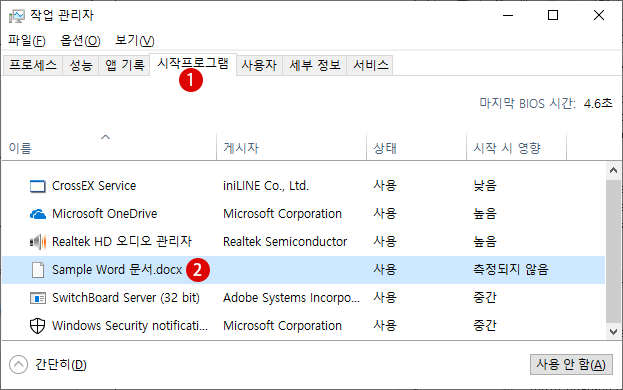Click Microsoft Corporation in Windows Security row
The width and height of the screenshot is (623, 390).
[282, 326]
